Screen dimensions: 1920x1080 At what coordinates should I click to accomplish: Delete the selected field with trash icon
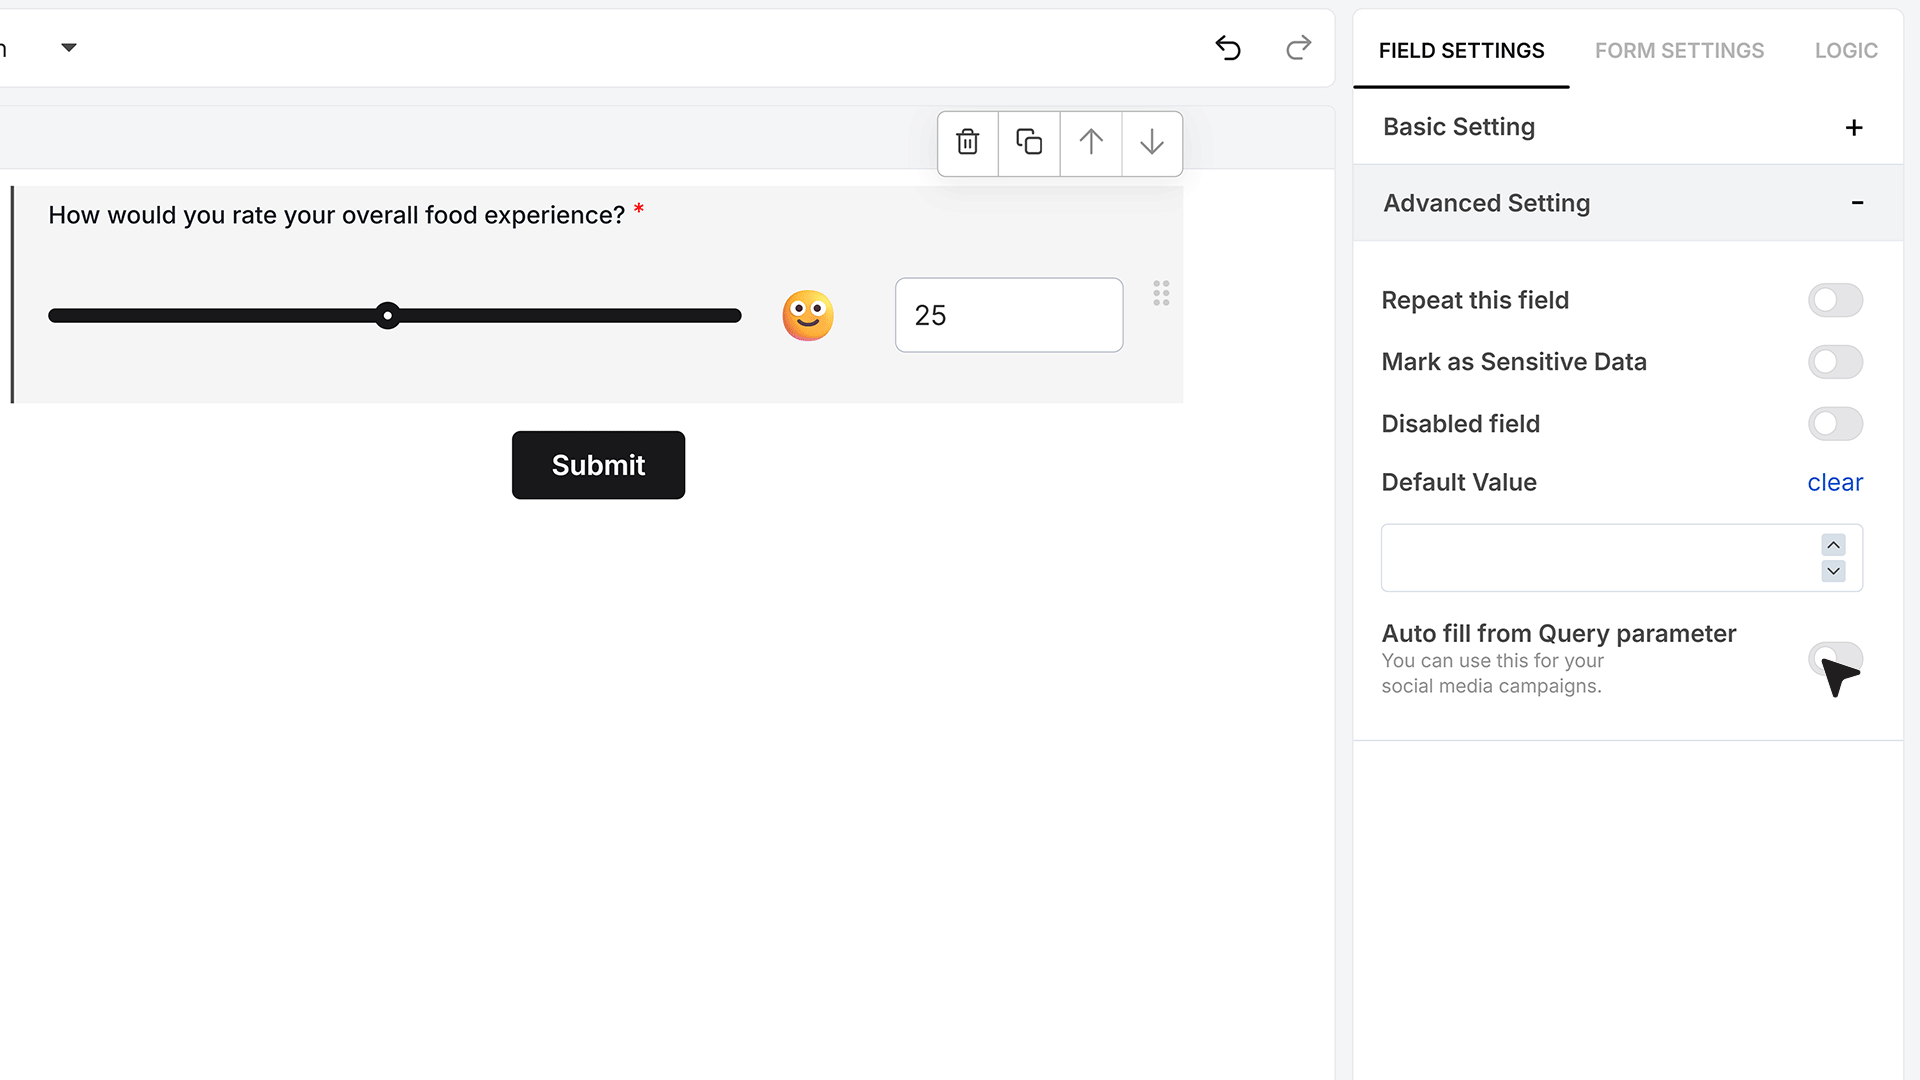click(967, 143)
